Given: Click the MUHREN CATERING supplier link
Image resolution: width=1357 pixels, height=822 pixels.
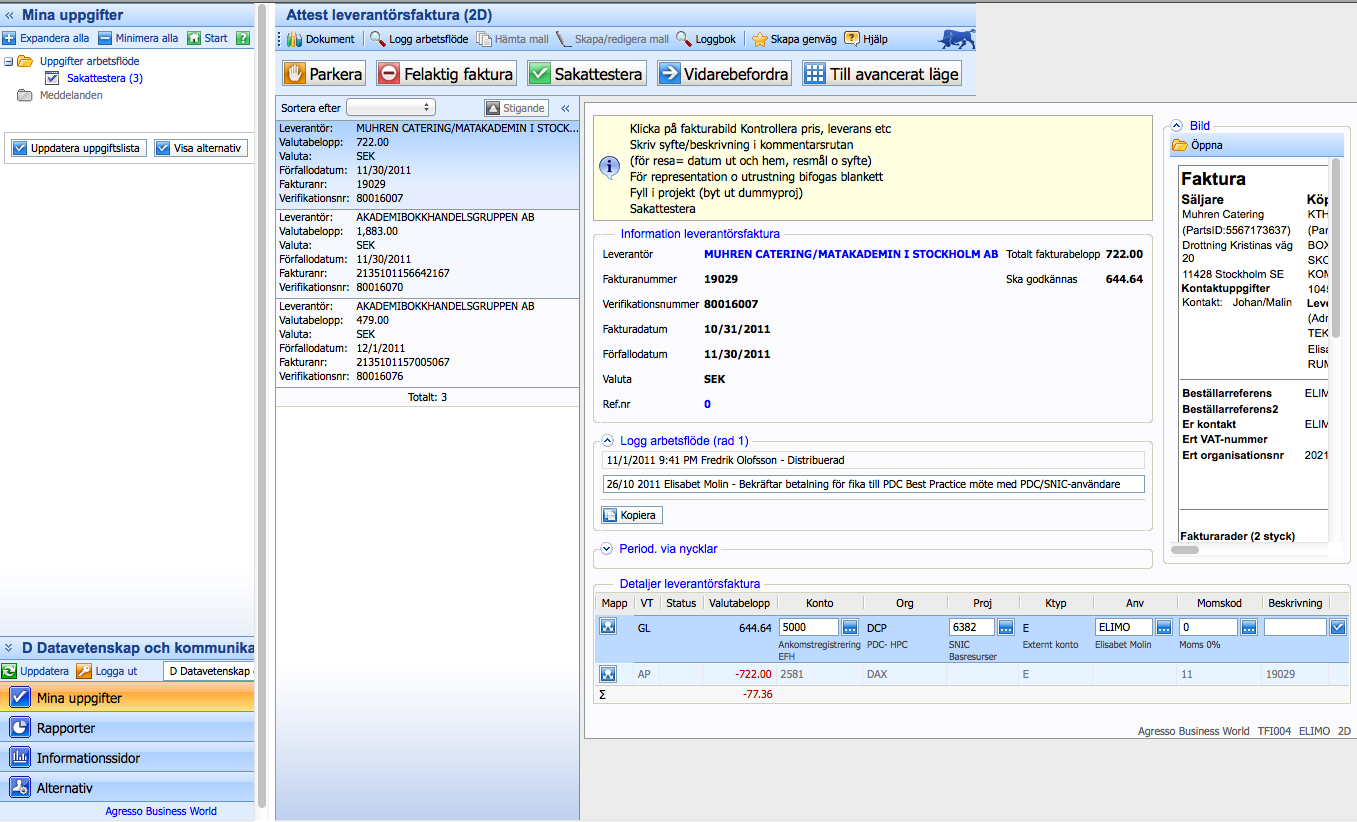Looking at the screenshot, I should point(851,254).
